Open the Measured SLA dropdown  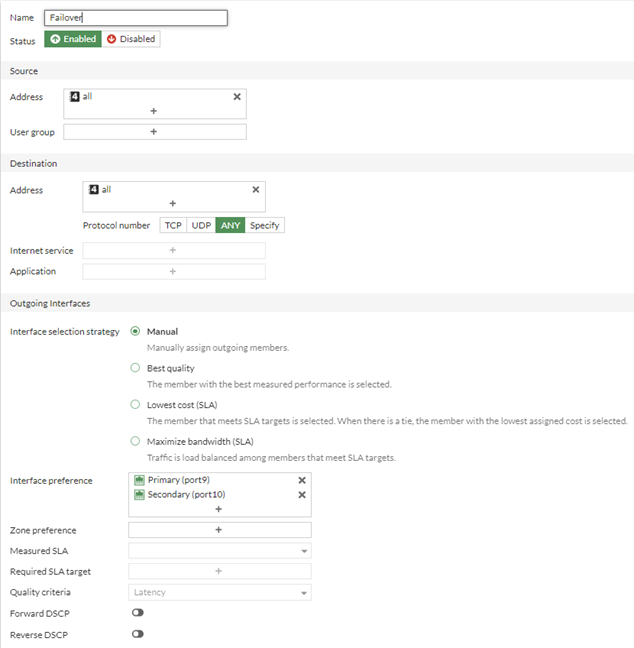pyautogui.click(x=219, y=551)
